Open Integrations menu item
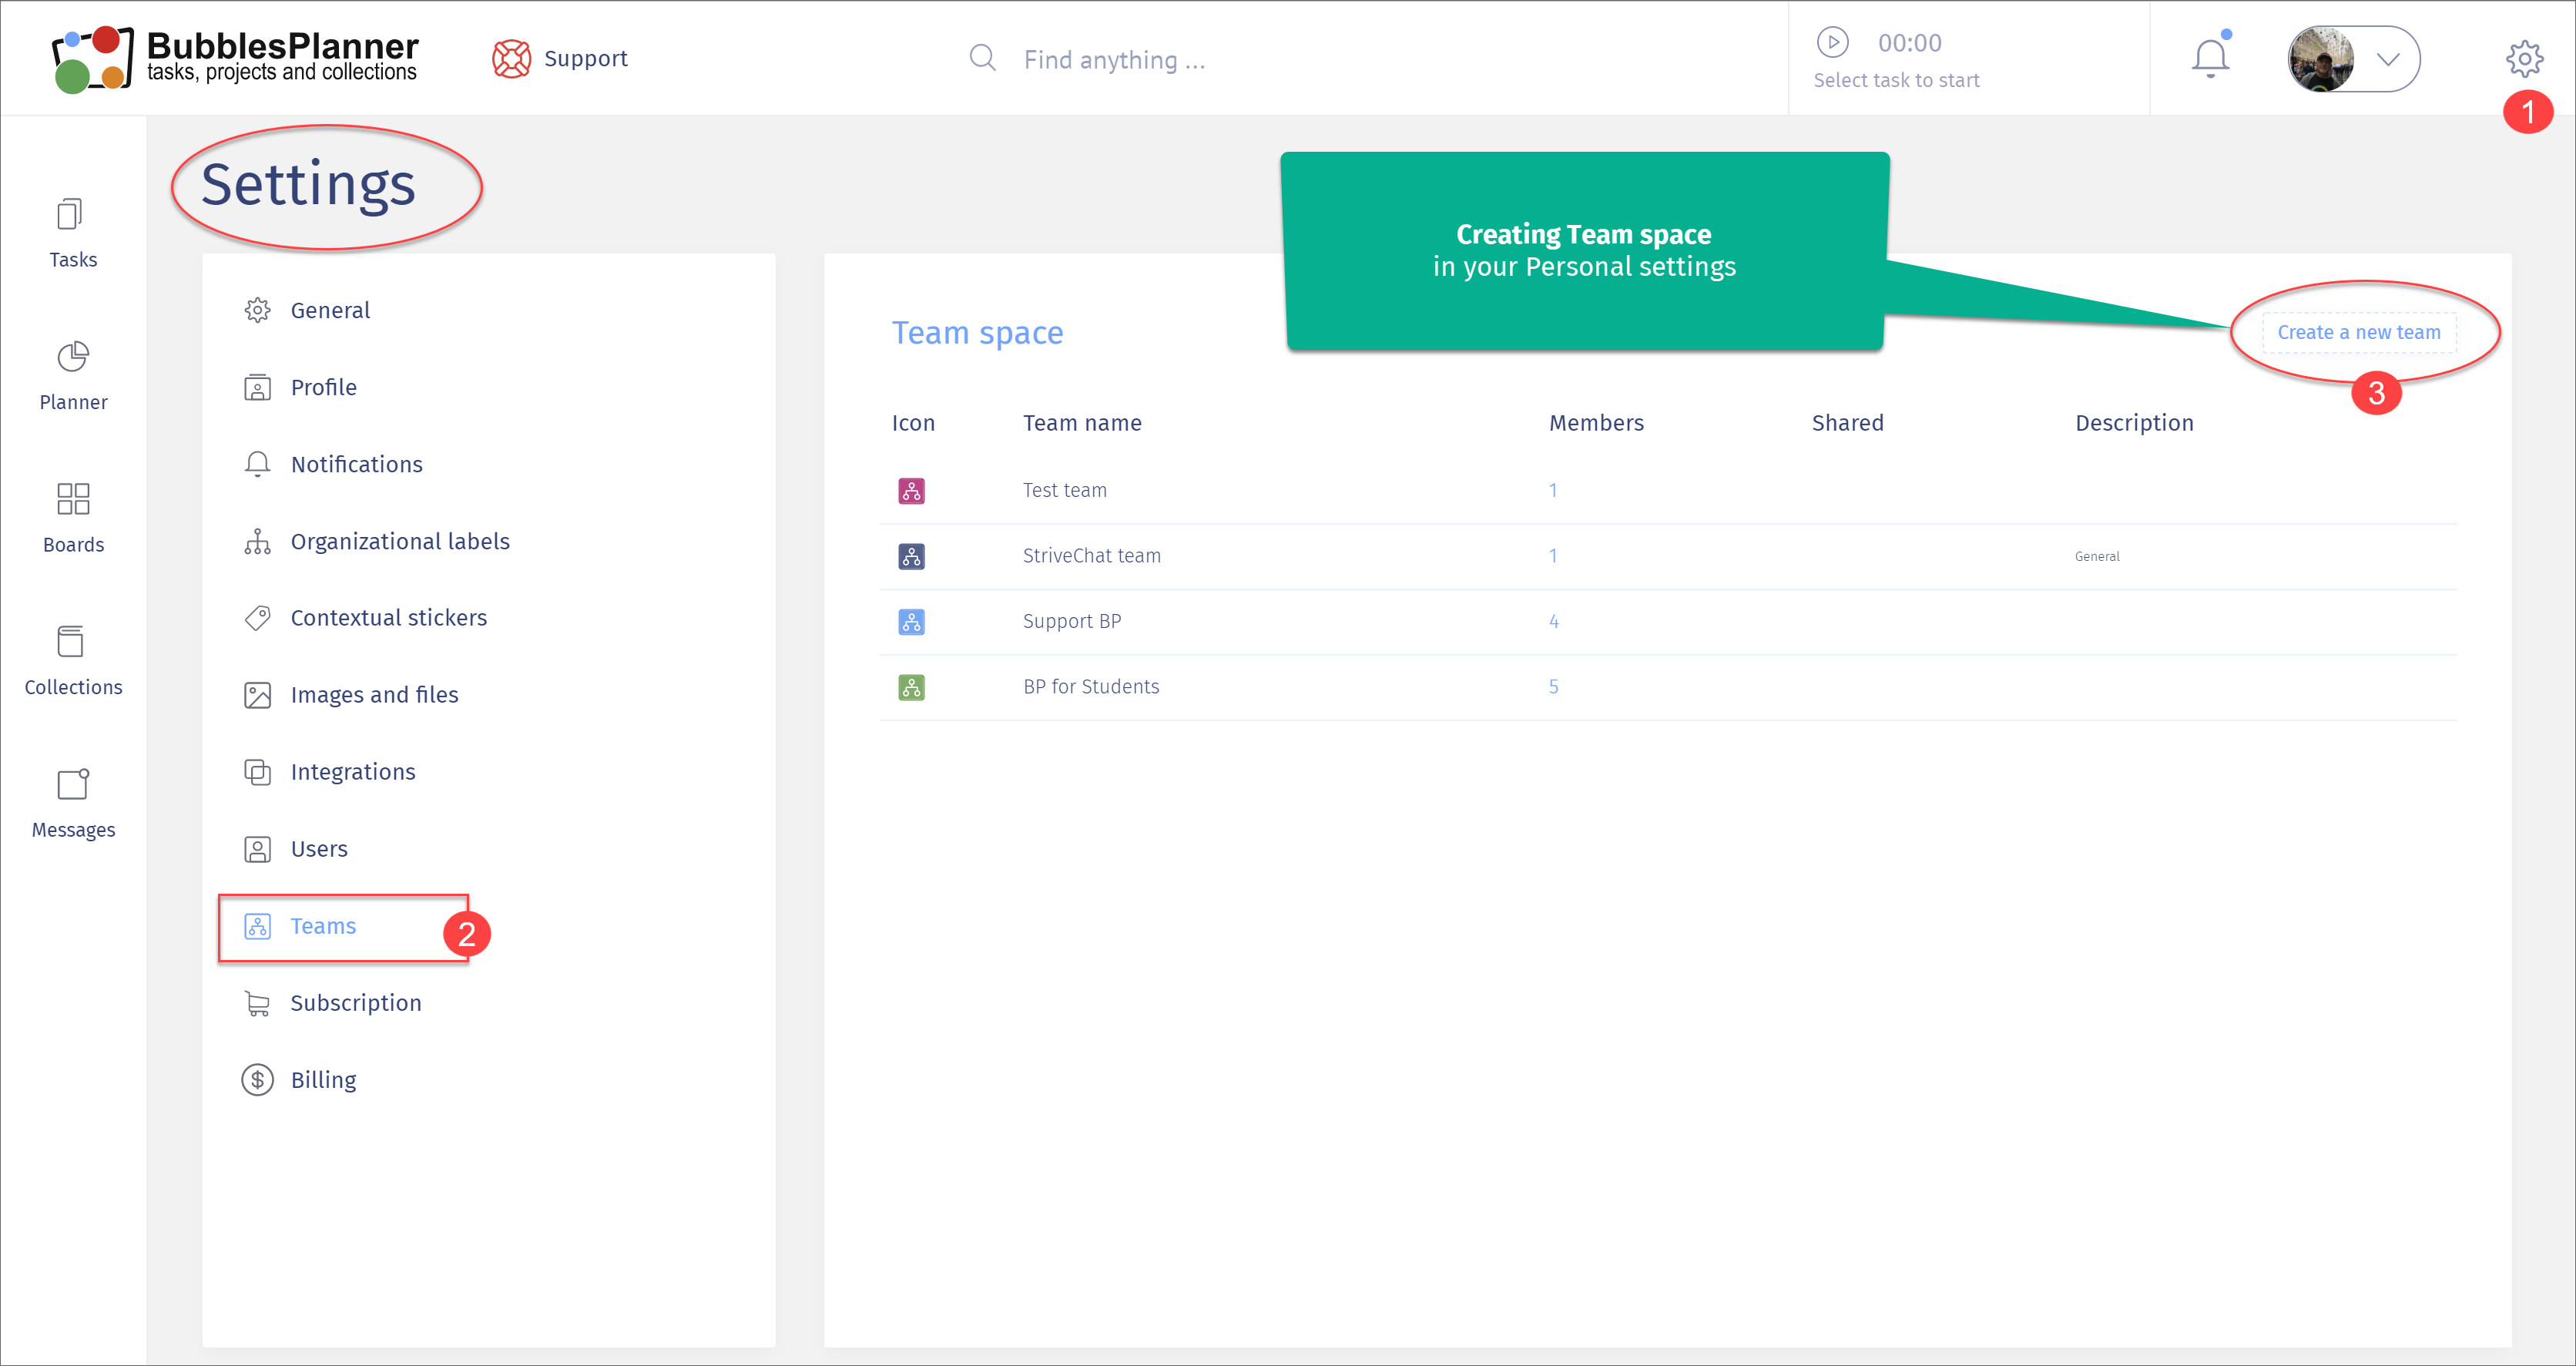The image size is (2576, 1366). point(352,772)
